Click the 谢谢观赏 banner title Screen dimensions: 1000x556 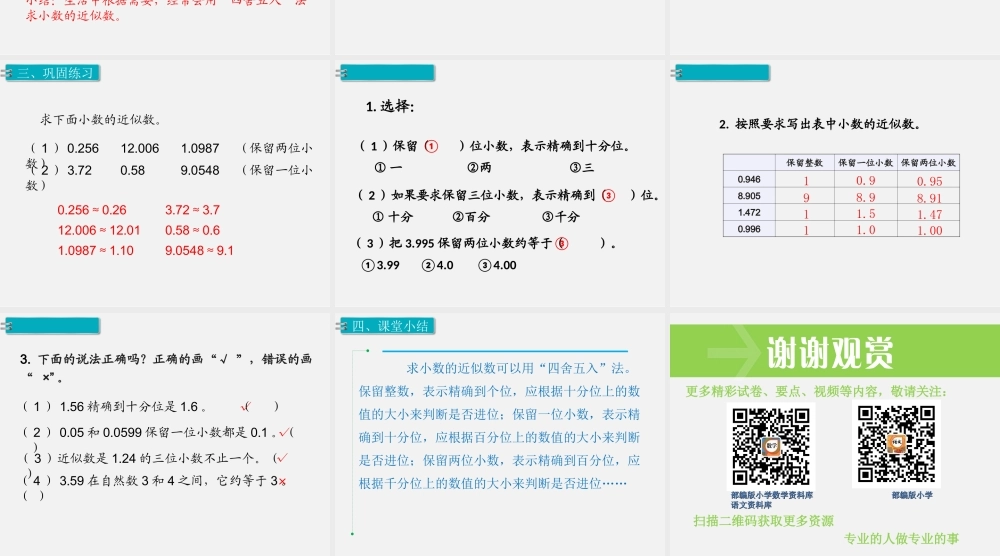830,352
